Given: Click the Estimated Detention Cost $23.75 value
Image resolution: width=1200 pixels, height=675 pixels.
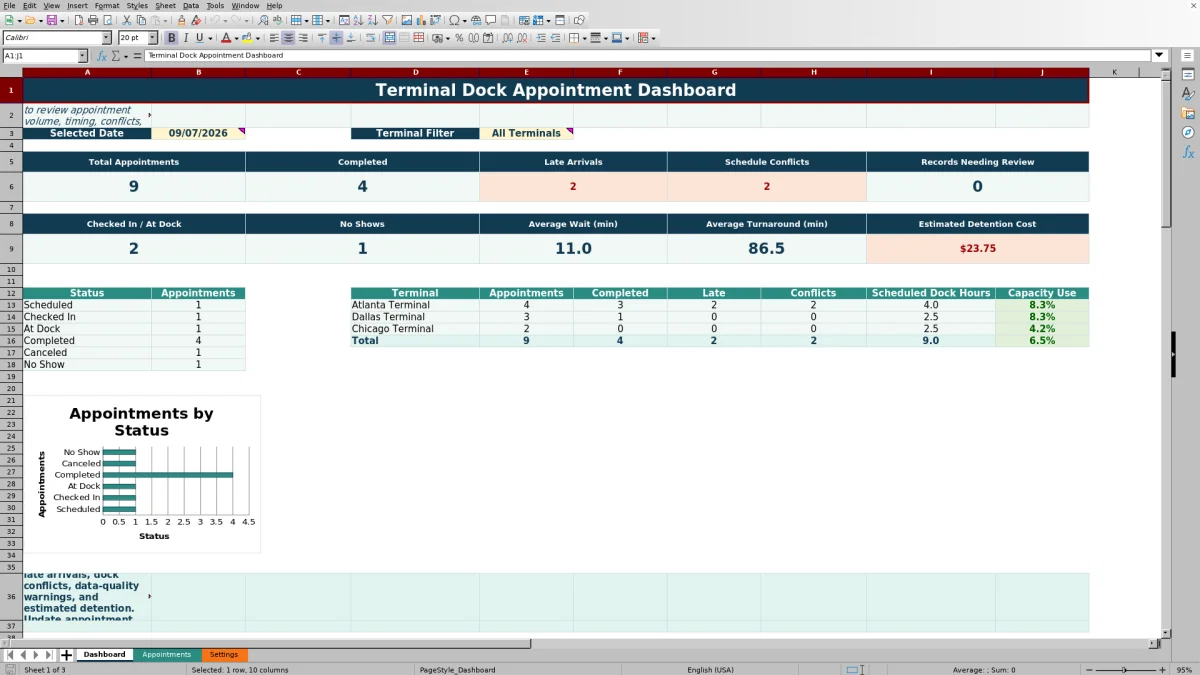Looking at the screenshot, I should tap(977, 249).
